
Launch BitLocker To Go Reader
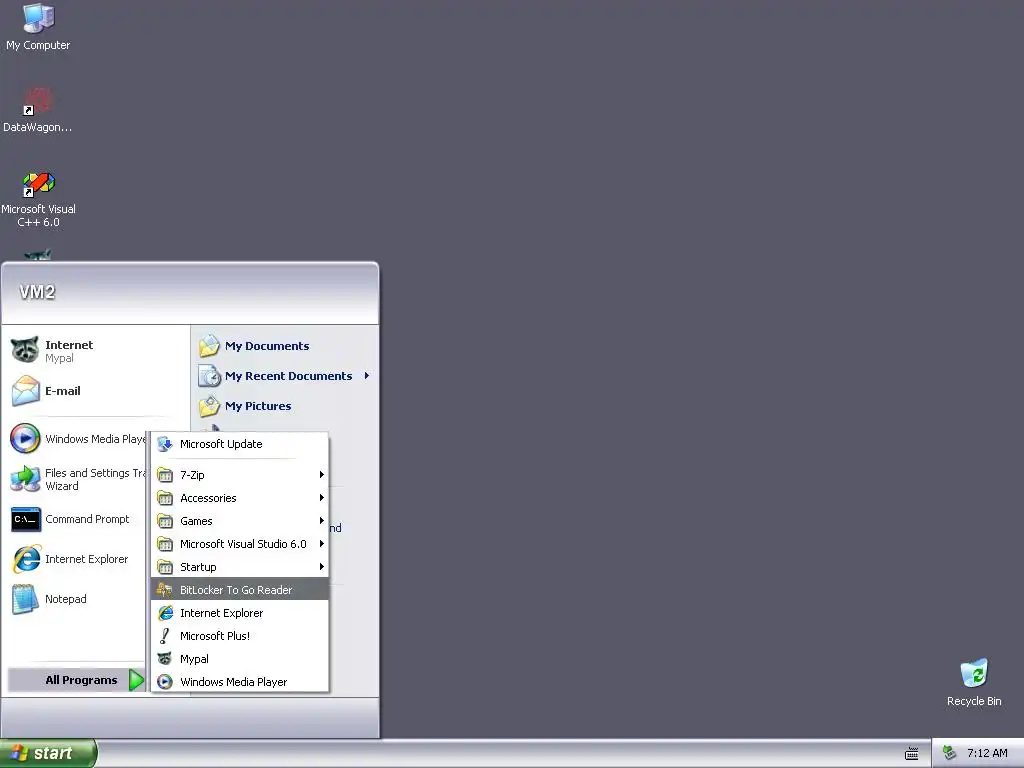[x=240, y=590]
